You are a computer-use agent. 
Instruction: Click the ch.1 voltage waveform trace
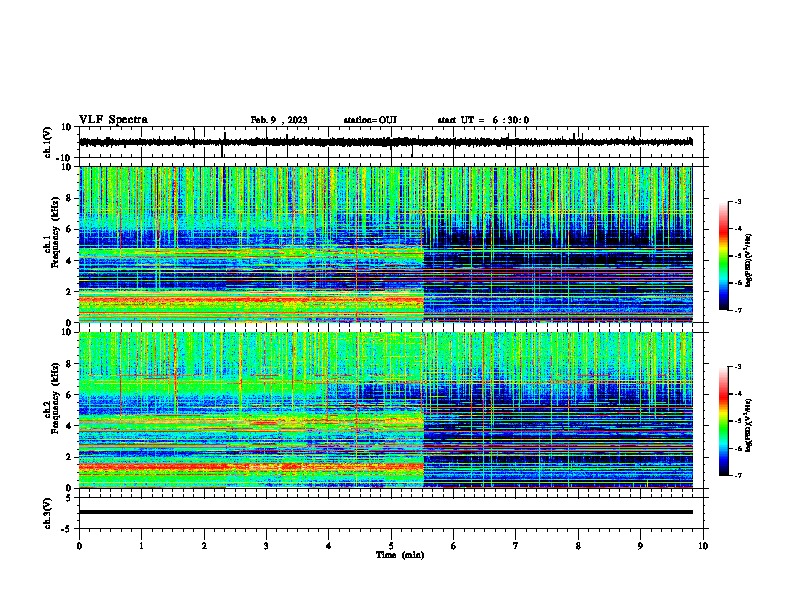[x=386, y=142]
